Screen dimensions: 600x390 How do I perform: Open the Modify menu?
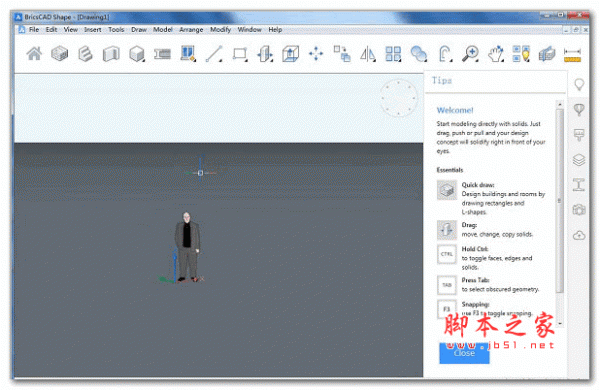click(220, 29)
